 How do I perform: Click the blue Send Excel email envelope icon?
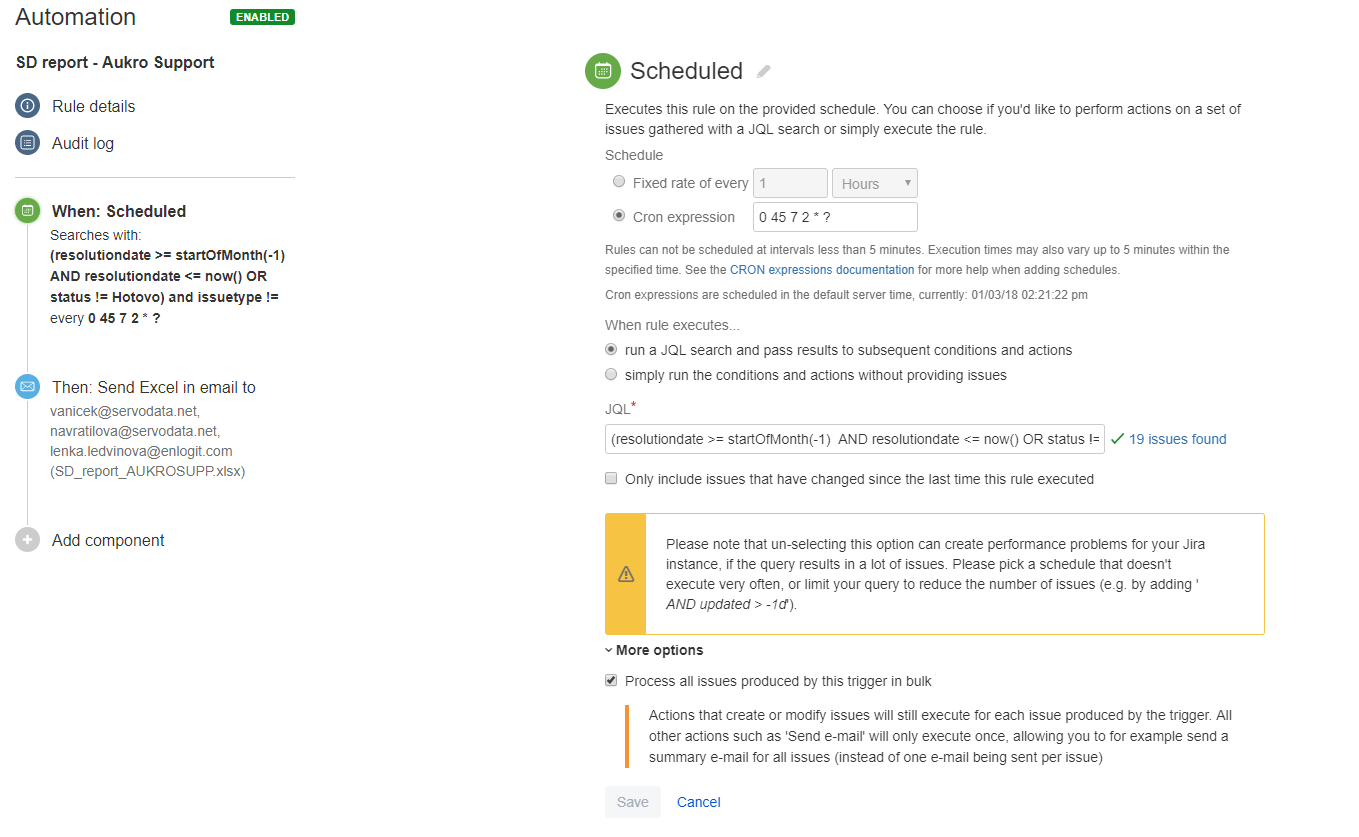pos(27,387)
